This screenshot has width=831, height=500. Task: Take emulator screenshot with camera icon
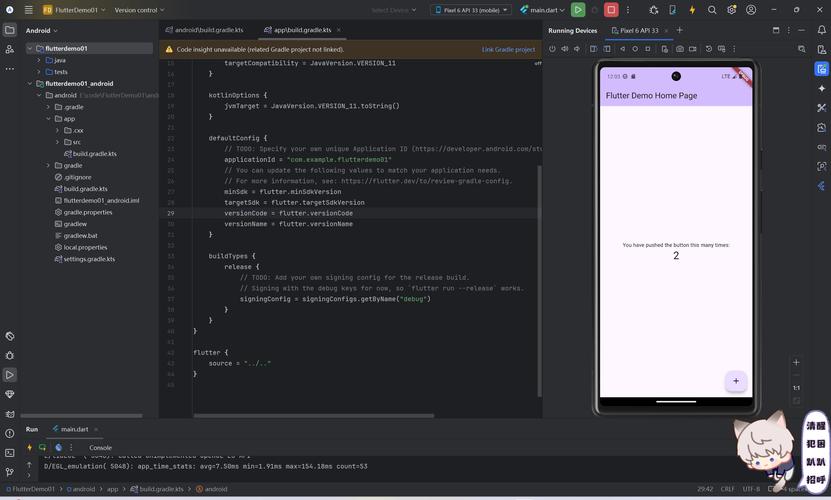(x=680, y=49)
